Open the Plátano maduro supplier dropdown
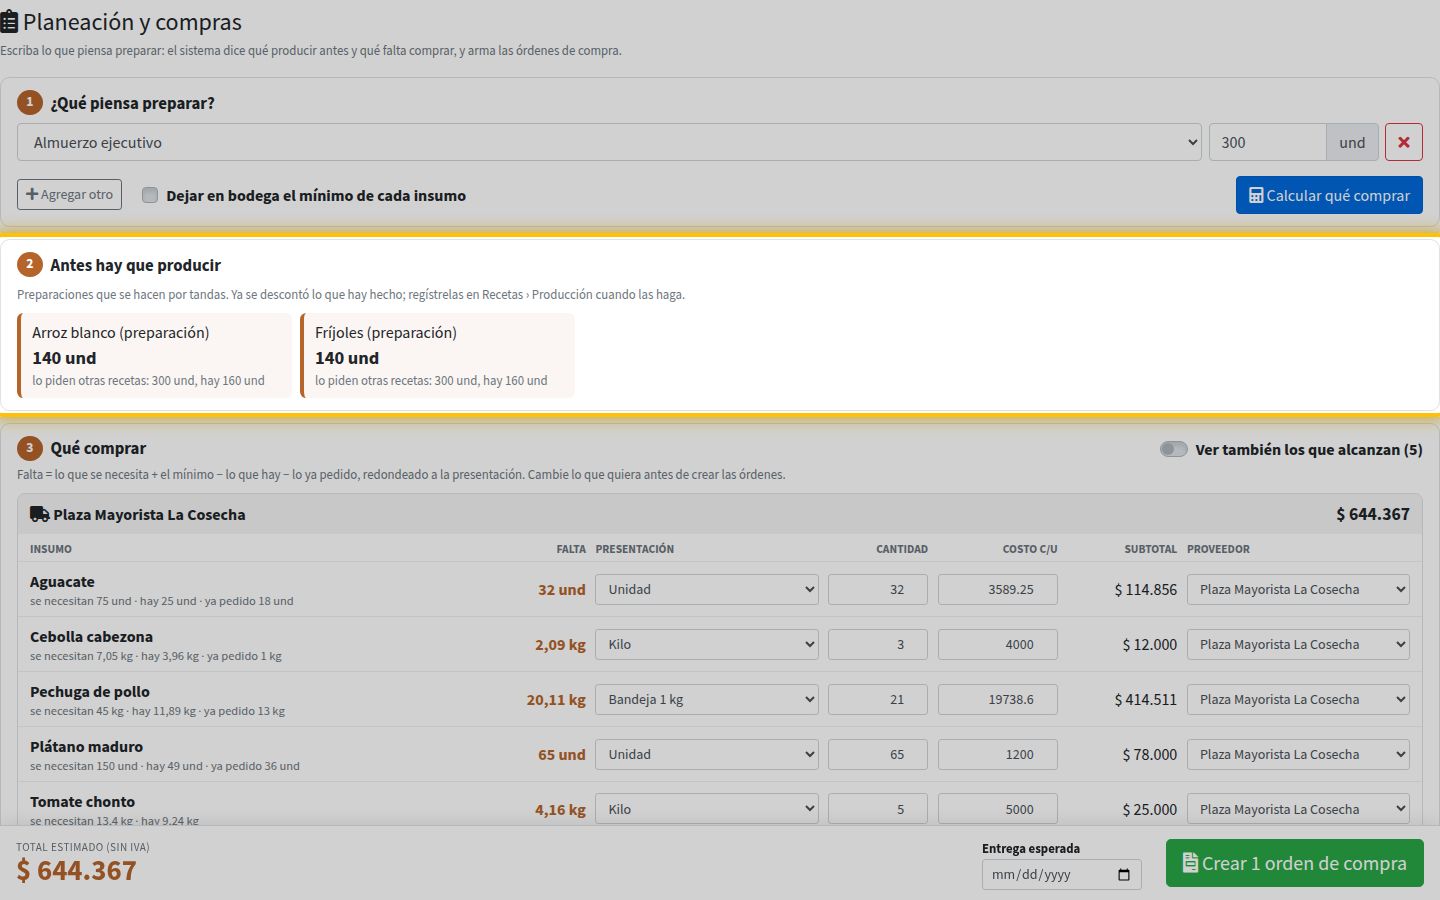The height and width of the screenshot is (900, 1440). 1298,754
